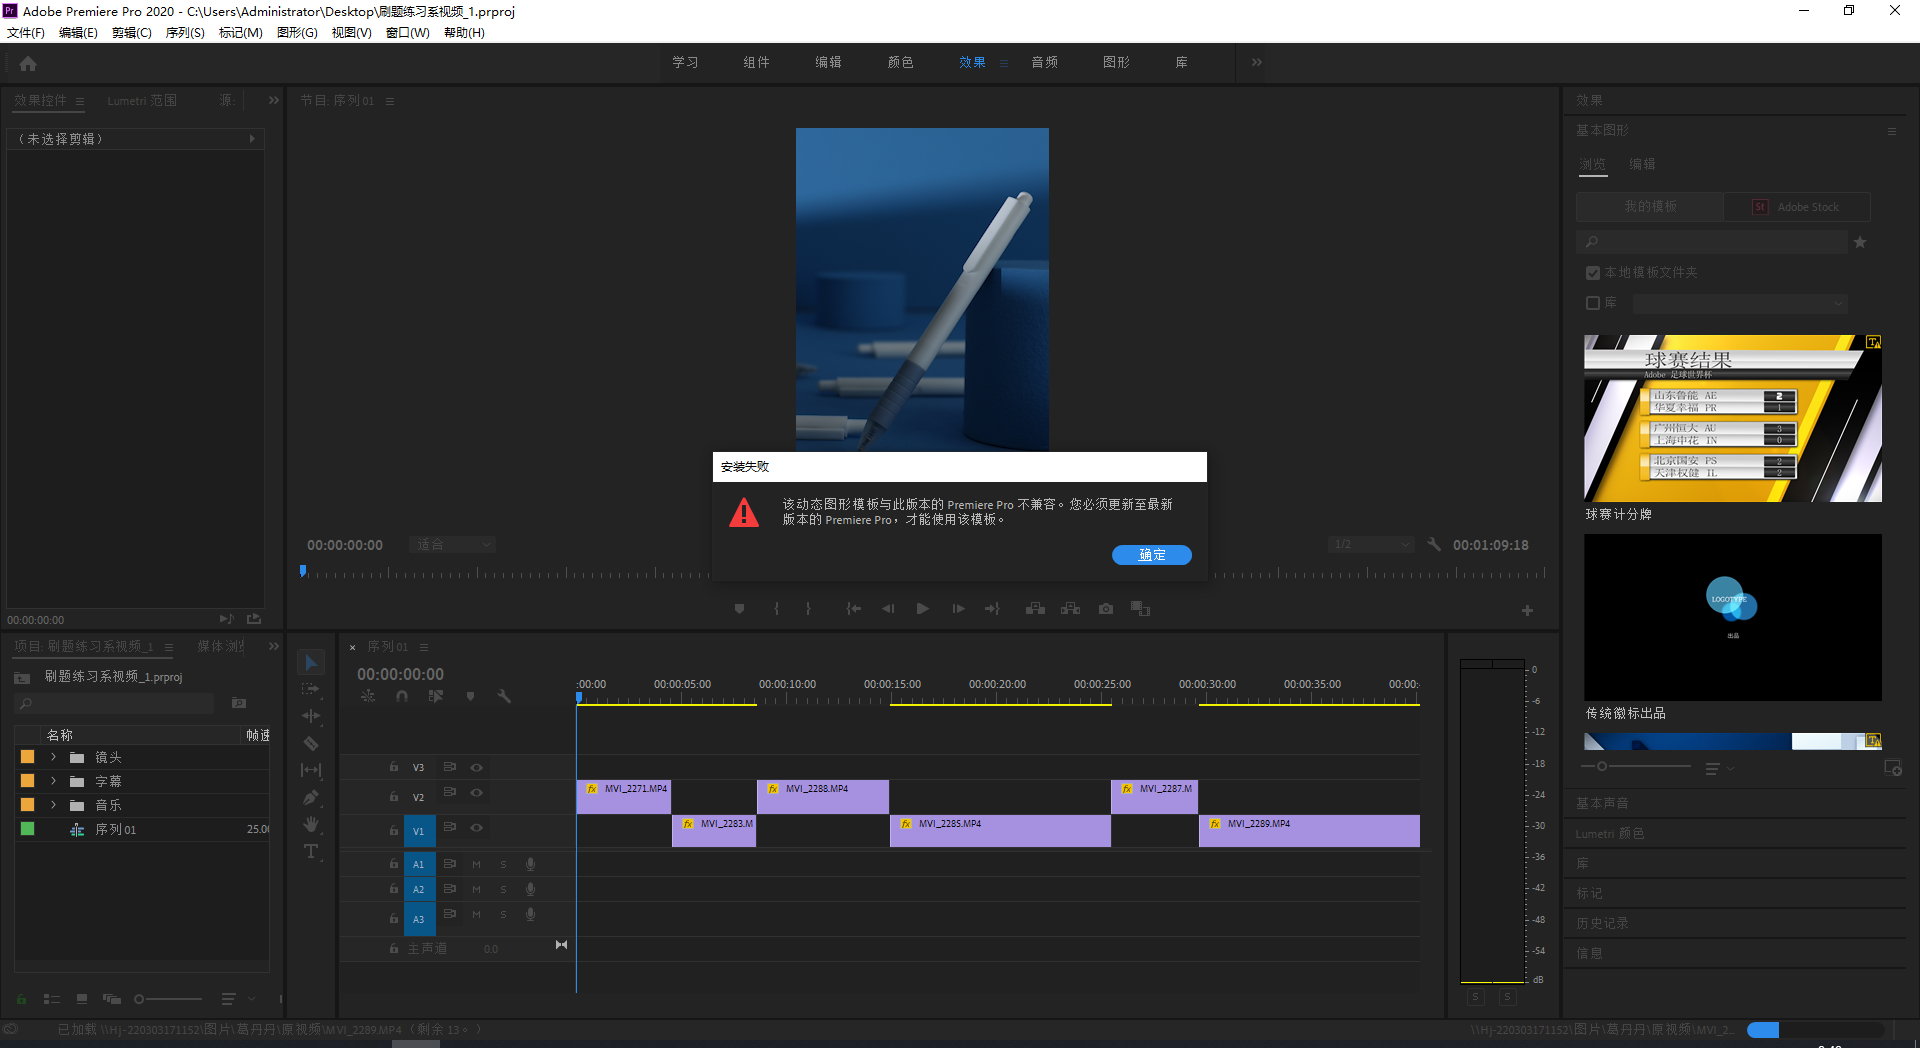Viewport: 1920px width, 1048px height.
Task: Mute the A1 audio track
Action: tap(477, 864)
